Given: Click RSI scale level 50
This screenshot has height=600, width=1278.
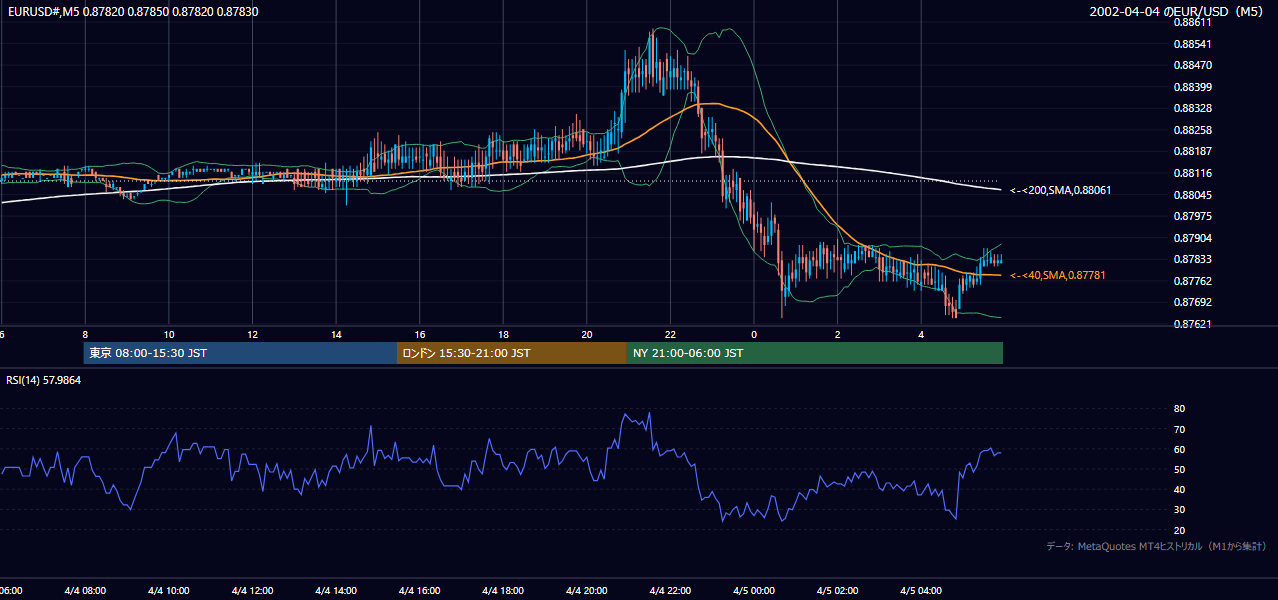Looking at the screenshot, I should pos(1179,469).
